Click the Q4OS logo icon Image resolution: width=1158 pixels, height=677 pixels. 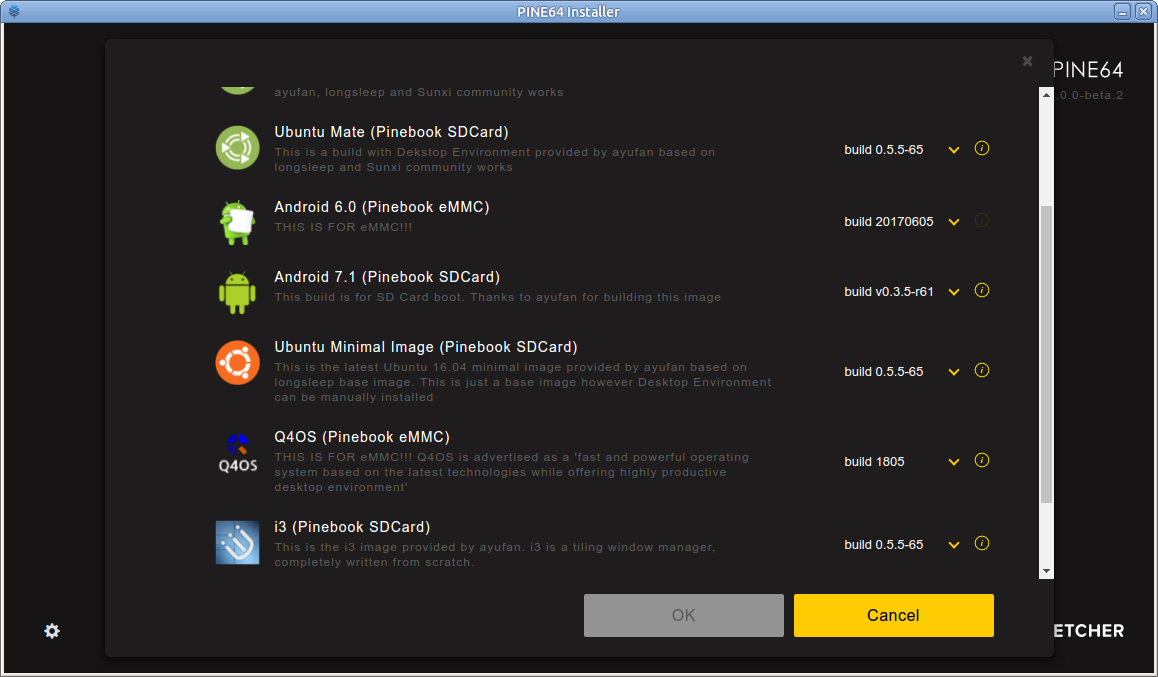click(237, 453)
